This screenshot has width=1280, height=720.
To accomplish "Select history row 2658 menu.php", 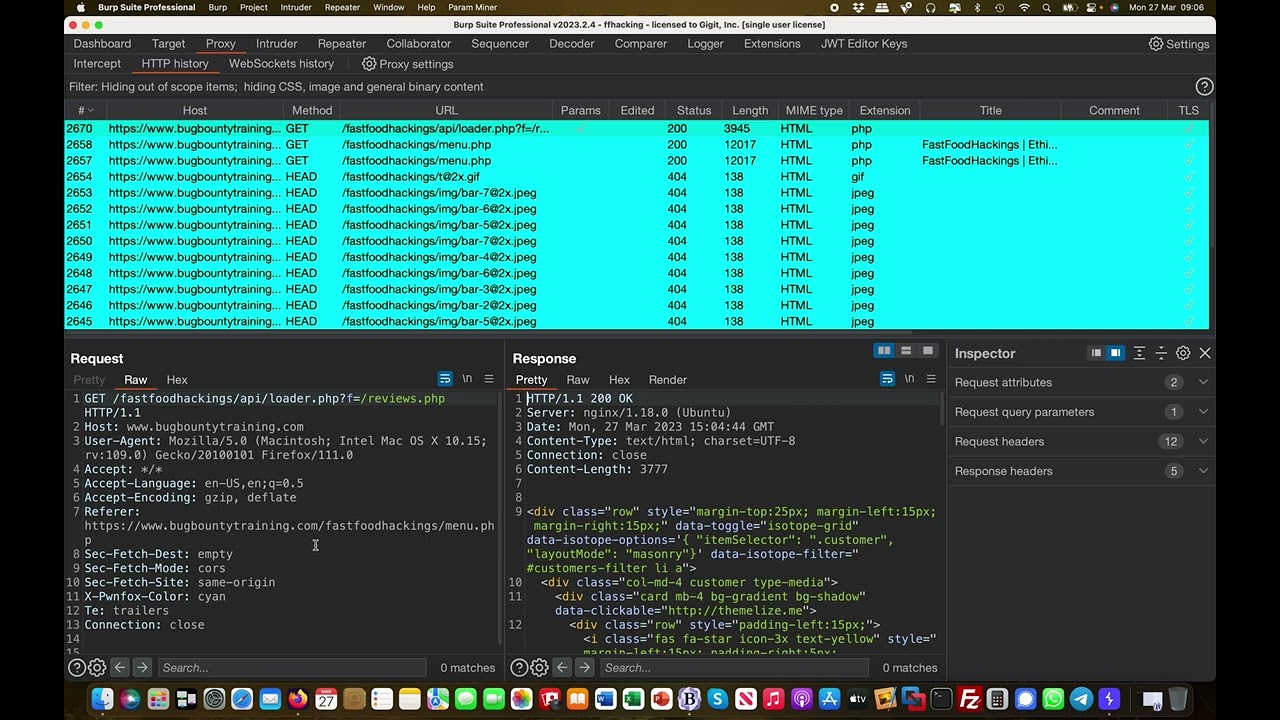I will (x=637, y=145).
